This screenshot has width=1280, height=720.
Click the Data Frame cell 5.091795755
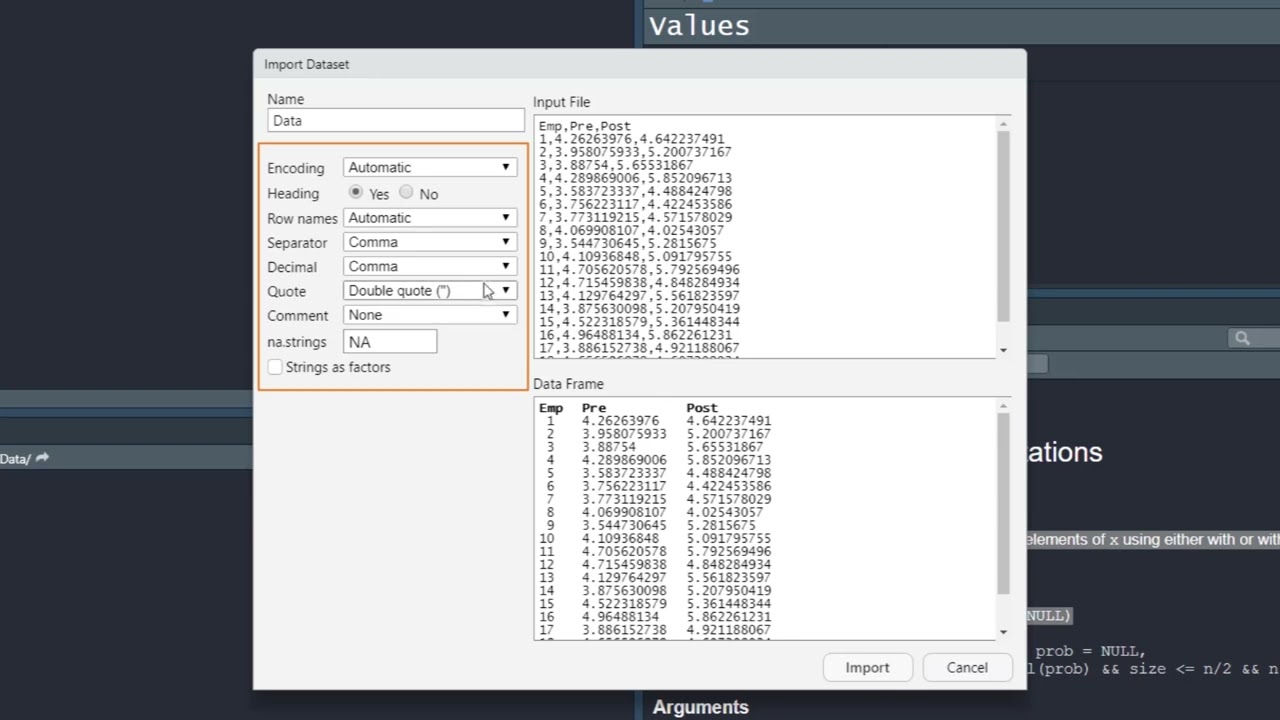pos(728,538)
